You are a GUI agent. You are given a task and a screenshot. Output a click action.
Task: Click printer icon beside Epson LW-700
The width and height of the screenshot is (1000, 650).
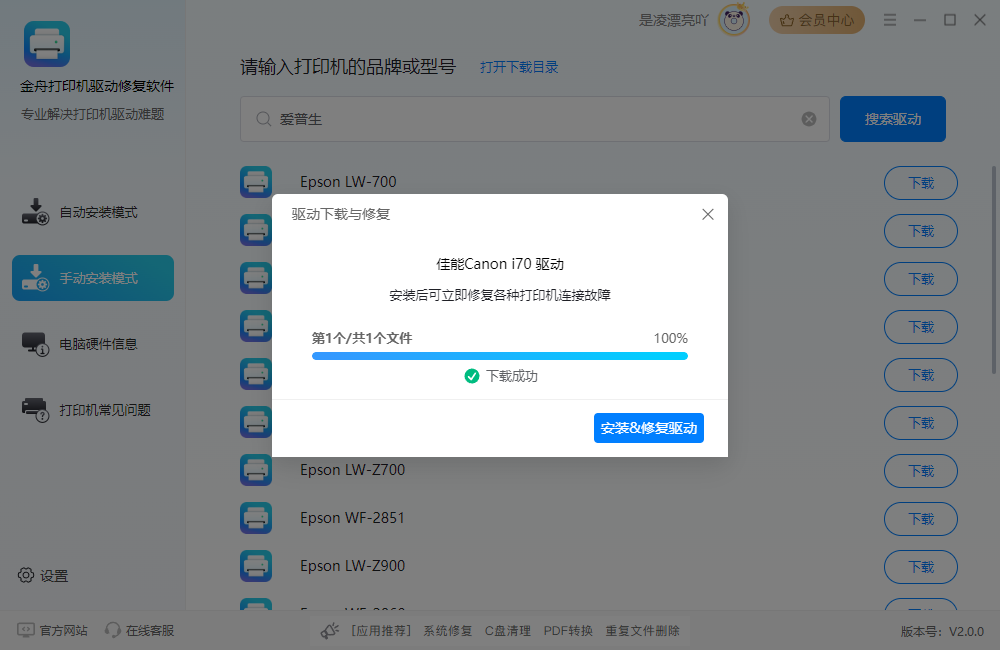click(256, 182)
